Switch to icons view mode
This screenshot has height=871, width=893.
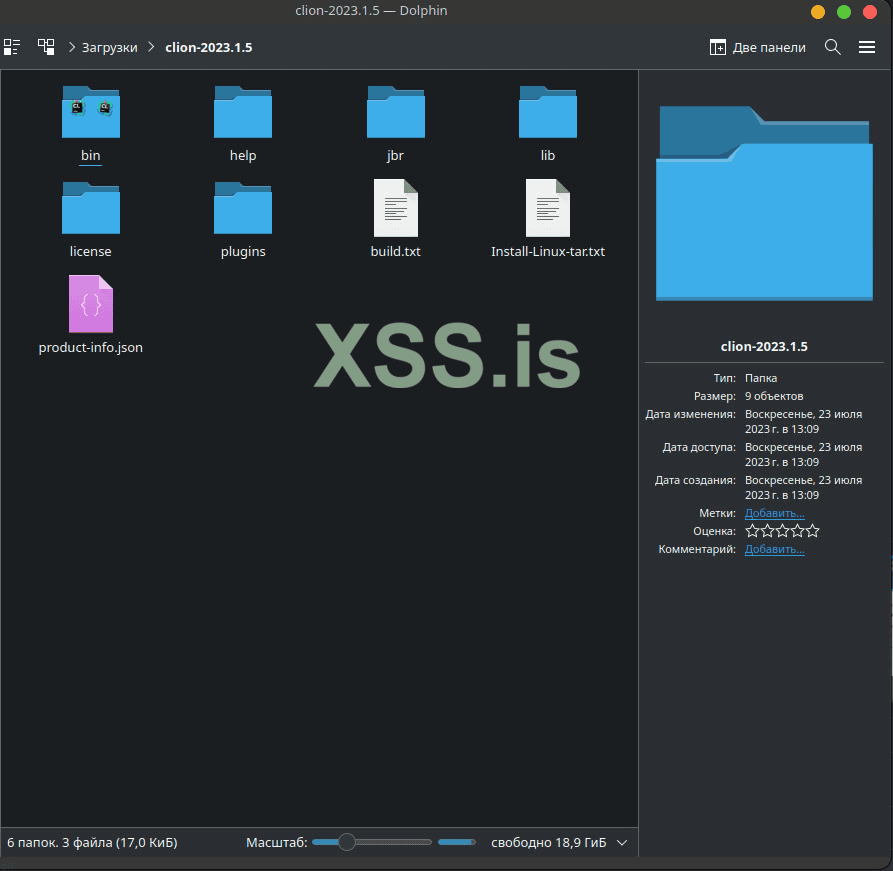click(x=12, y=47)
